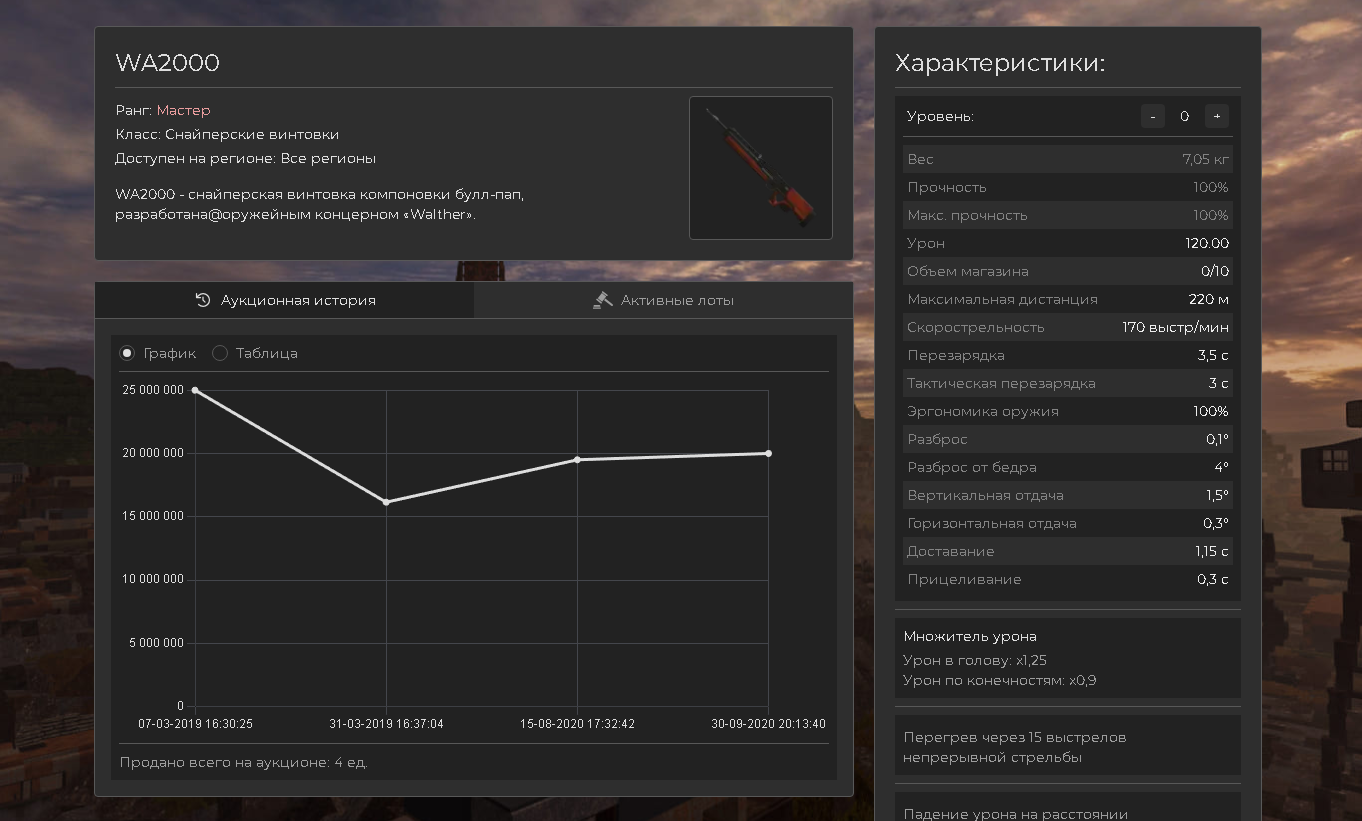Viewport: 1362px width, 821px height.
Task: Select the График radio option
Action: 127,353
